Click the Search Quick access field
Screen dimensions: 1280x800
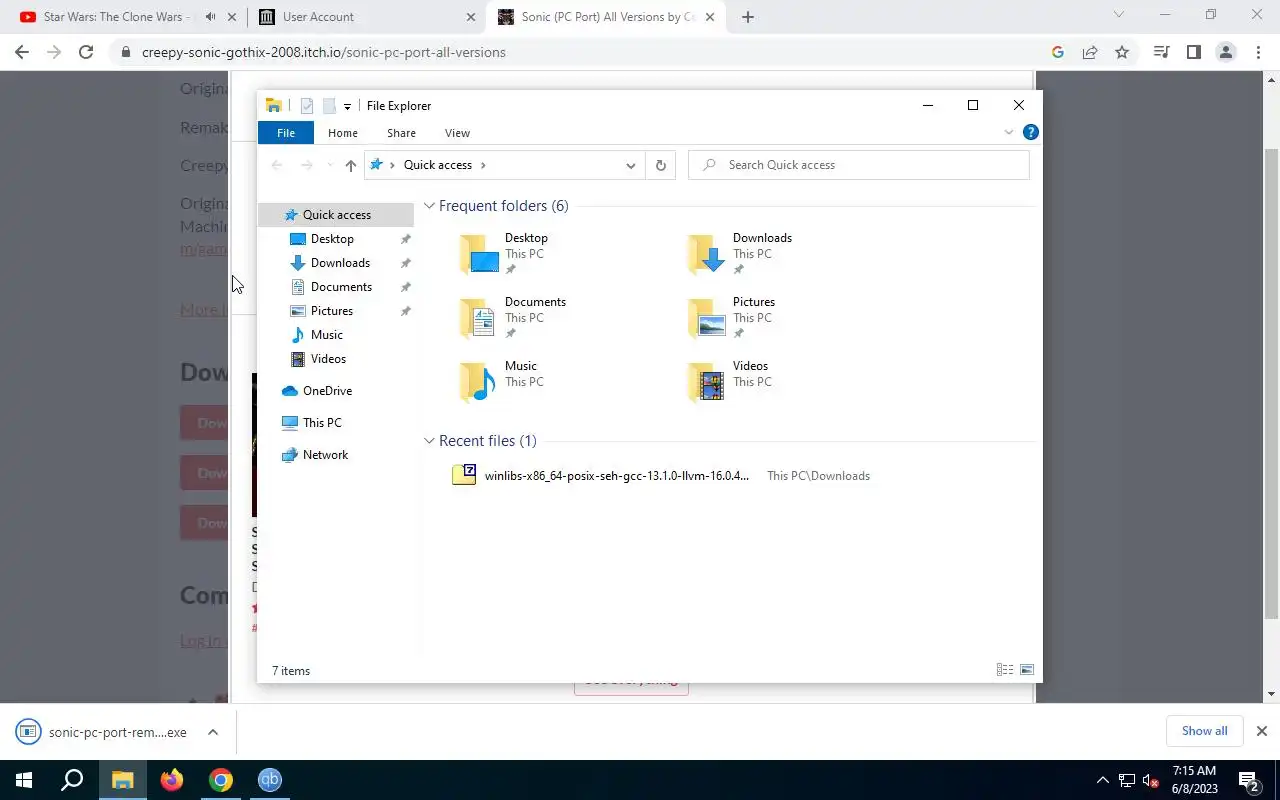pos(859,165)
